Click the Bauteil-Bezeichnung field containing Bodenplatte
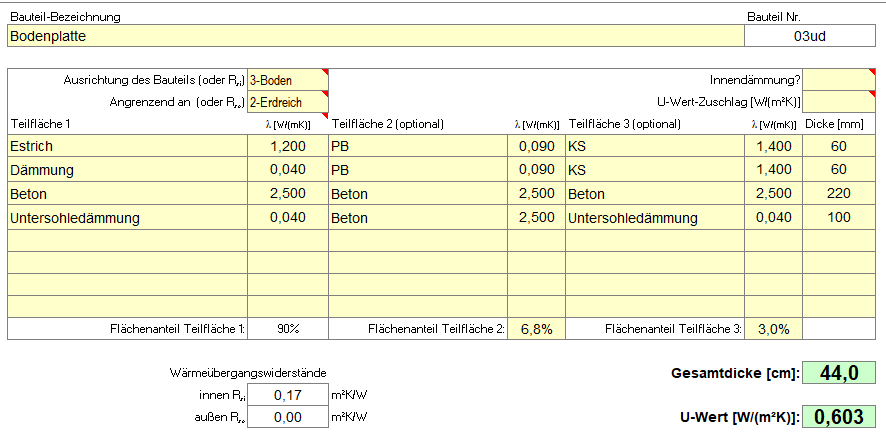This screenshot has height=439, width=886. (x=375, y=36)
